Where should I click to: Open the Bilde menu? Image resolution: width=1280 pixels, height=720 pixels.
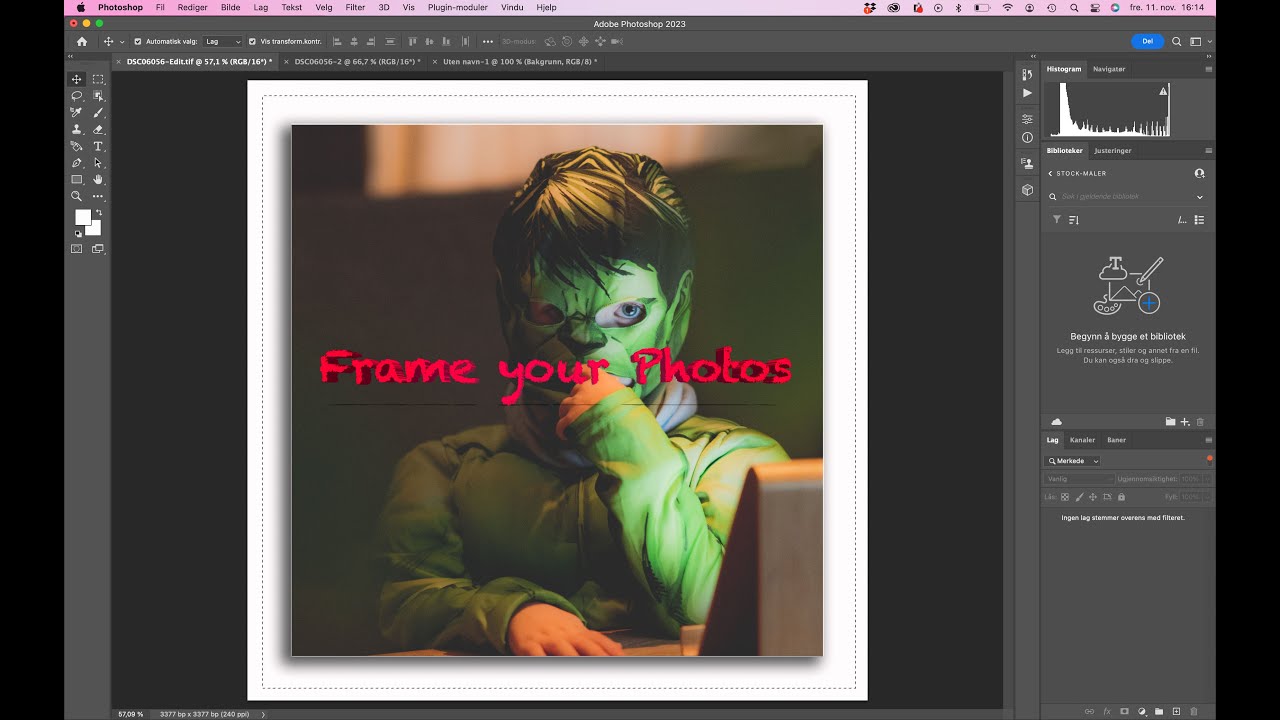click(x=230, y=7)
